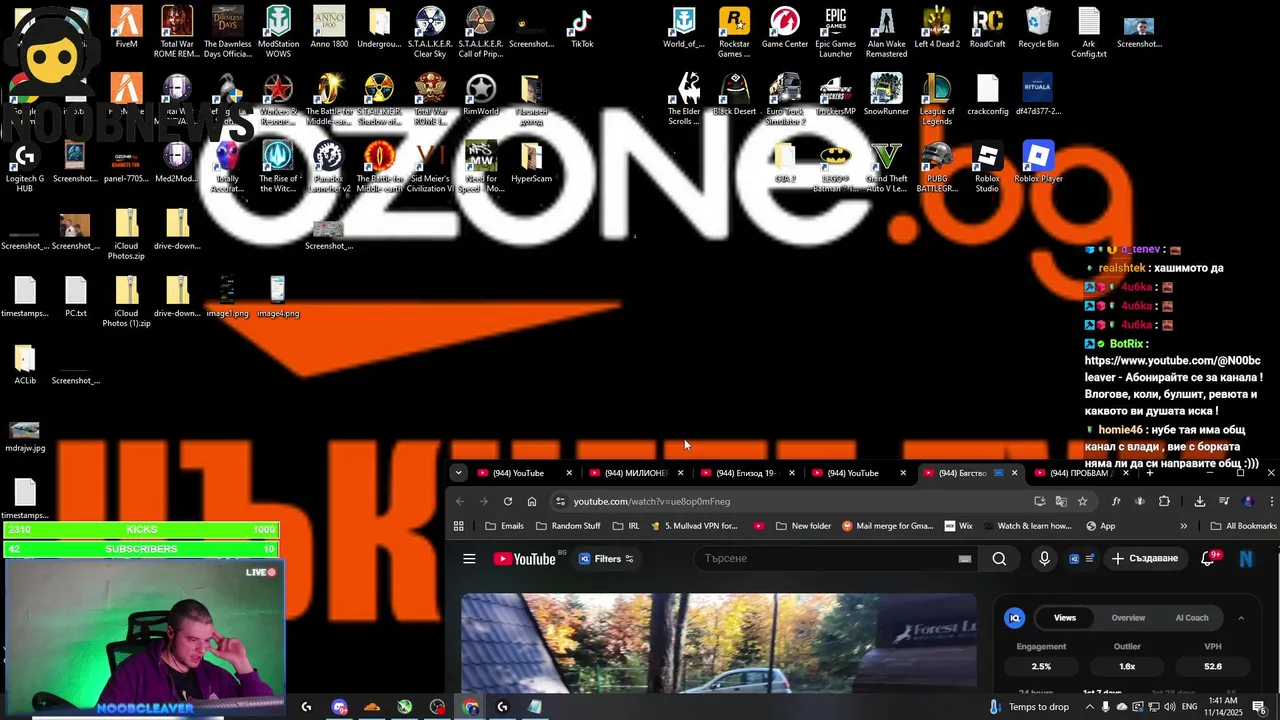Open Game Center desktop shortcut
The width and height of the screenshot is (1280, 720).
[x=785, y=27]
